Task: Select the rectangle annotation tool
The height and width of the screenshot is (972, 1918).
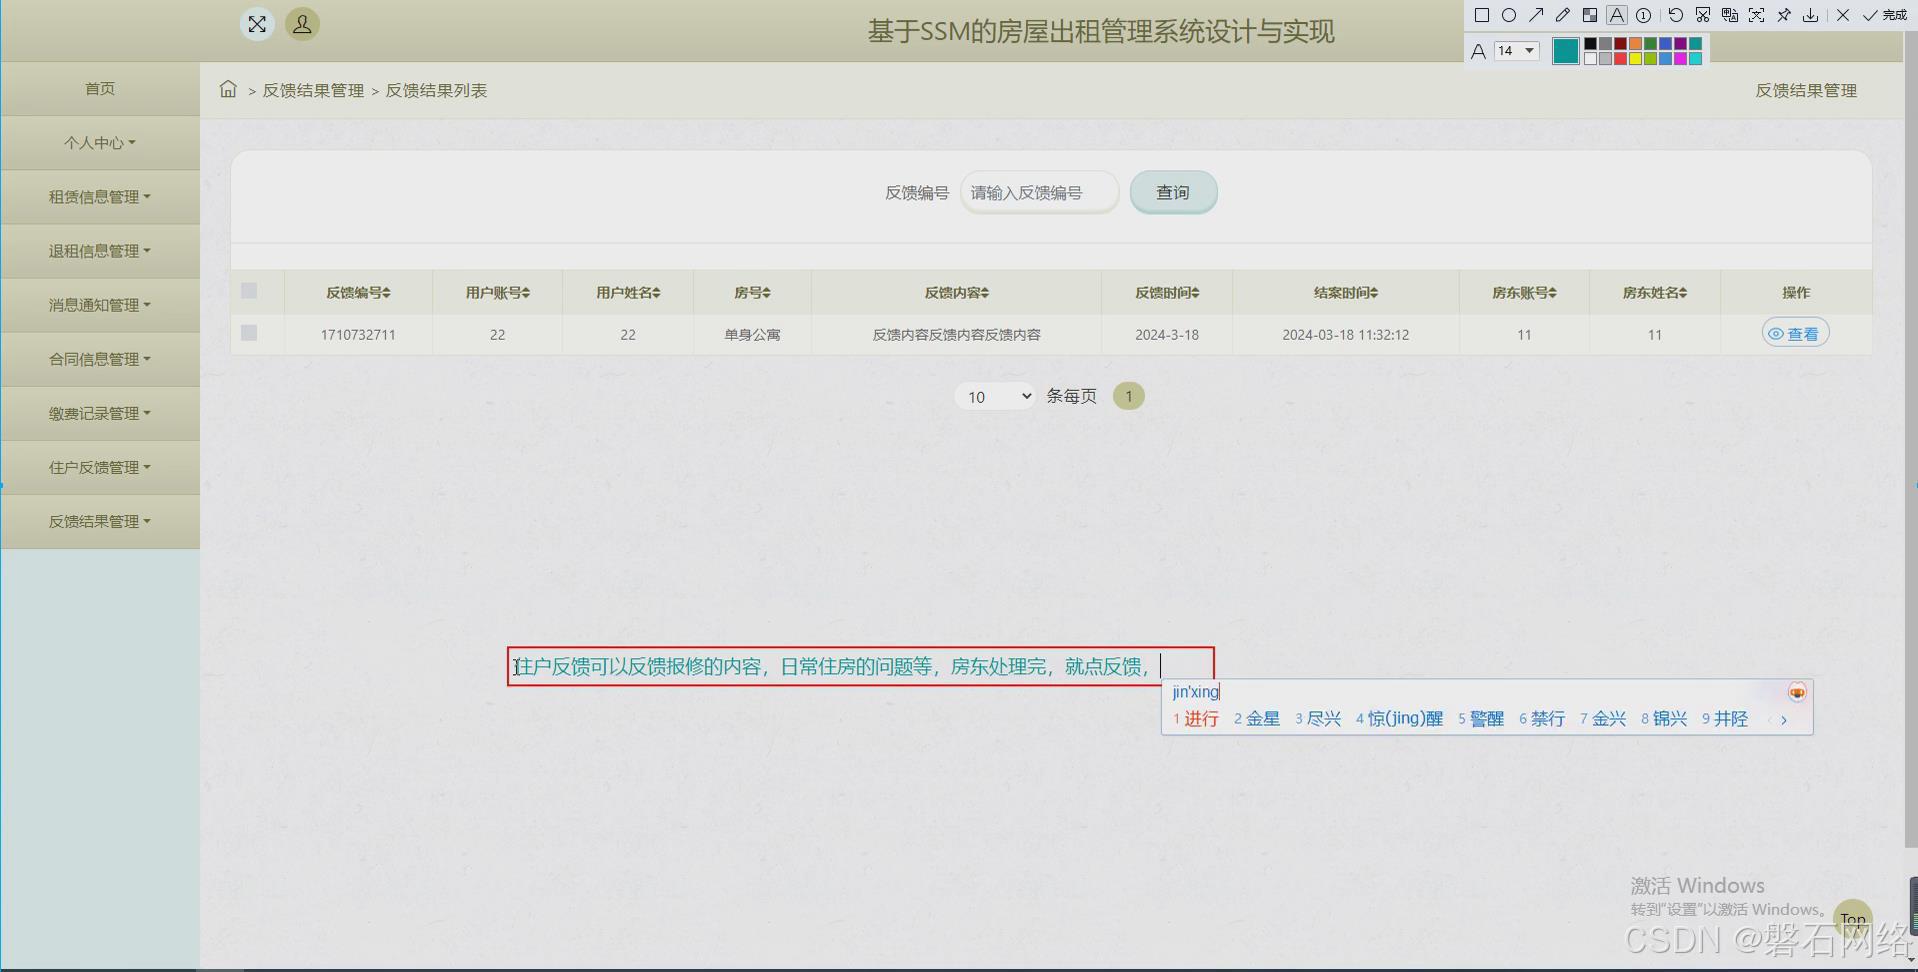Action: click(1482, 15)
